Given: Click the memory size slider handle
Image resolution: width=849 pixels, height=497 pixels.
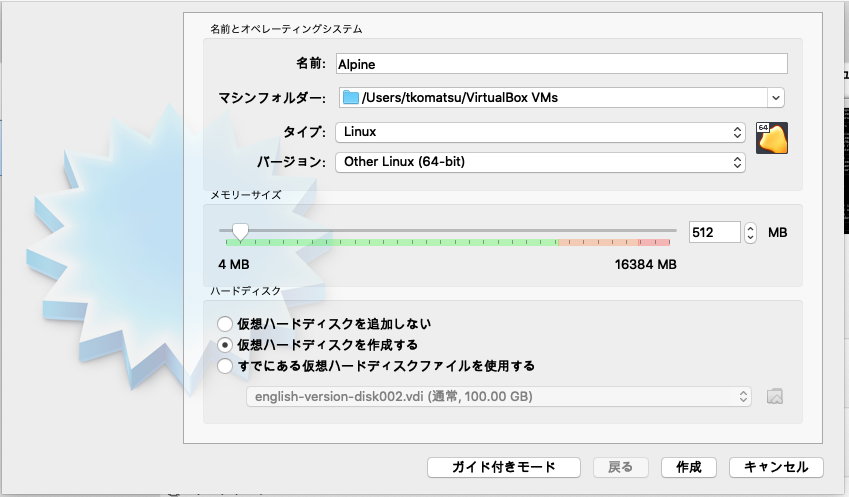Looking at the screenshot, I should [x=240, y=232].
